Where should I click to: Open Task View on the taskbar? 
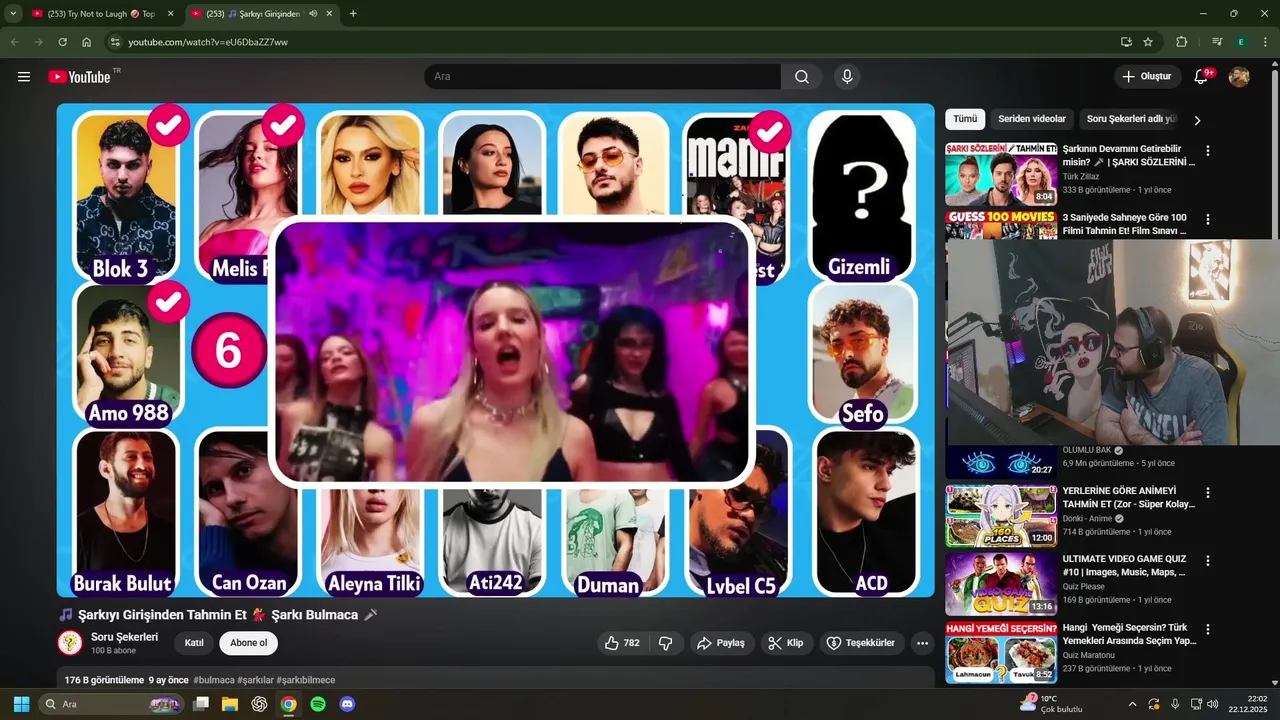point(201,704)
